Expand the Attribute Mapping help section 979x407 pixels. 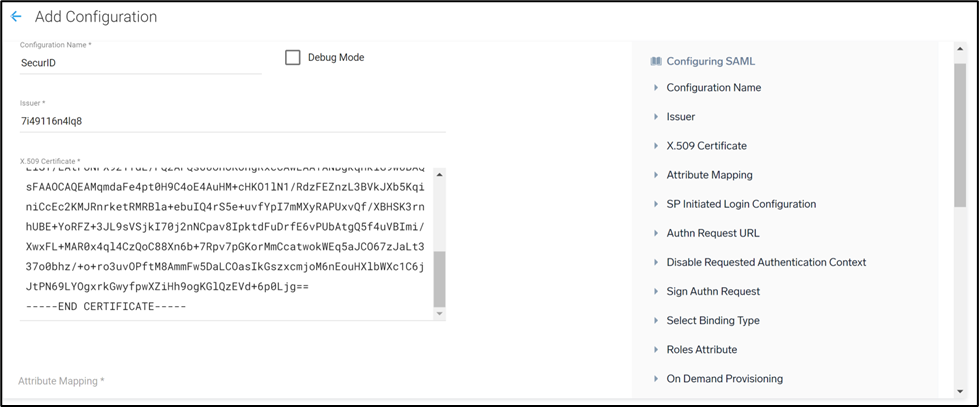click(x=709, y=175)
